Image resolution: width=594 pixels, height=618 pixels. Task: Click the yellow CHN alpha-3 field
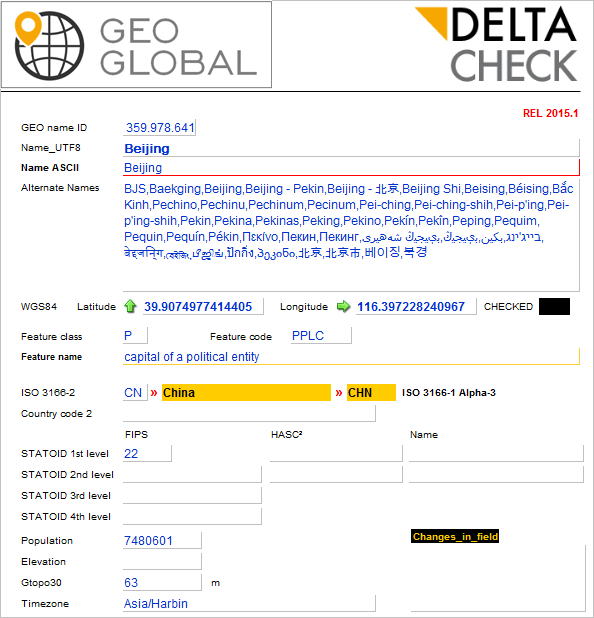[x=371, y=393]
